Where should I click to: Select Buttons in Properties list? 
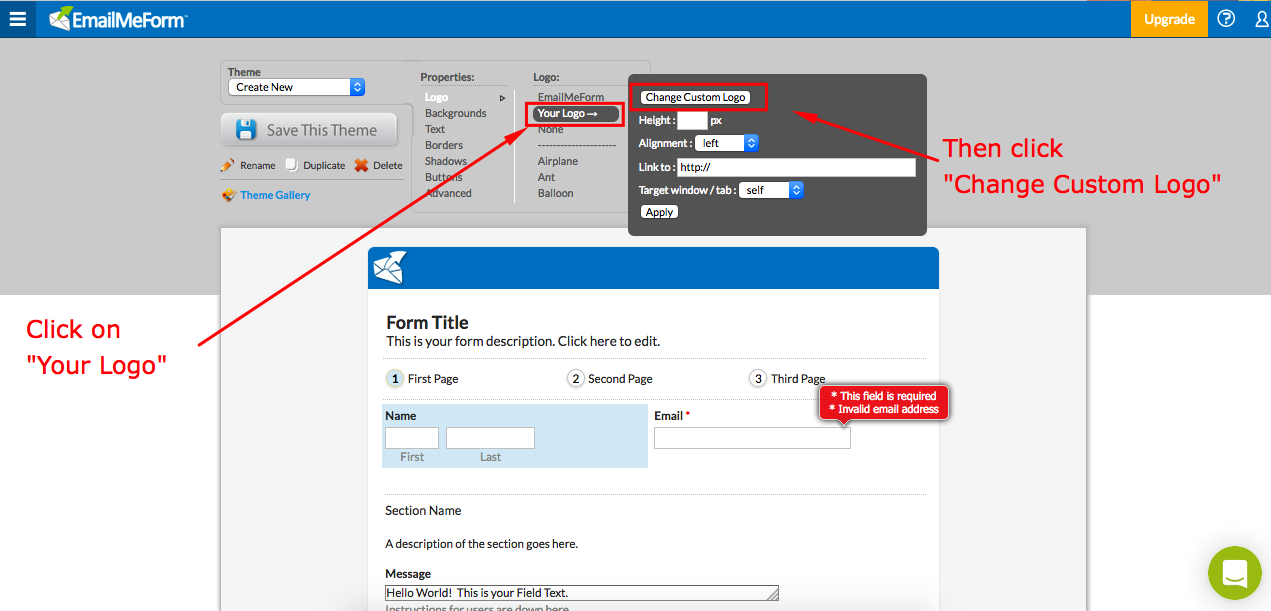(x=443, y=178)
